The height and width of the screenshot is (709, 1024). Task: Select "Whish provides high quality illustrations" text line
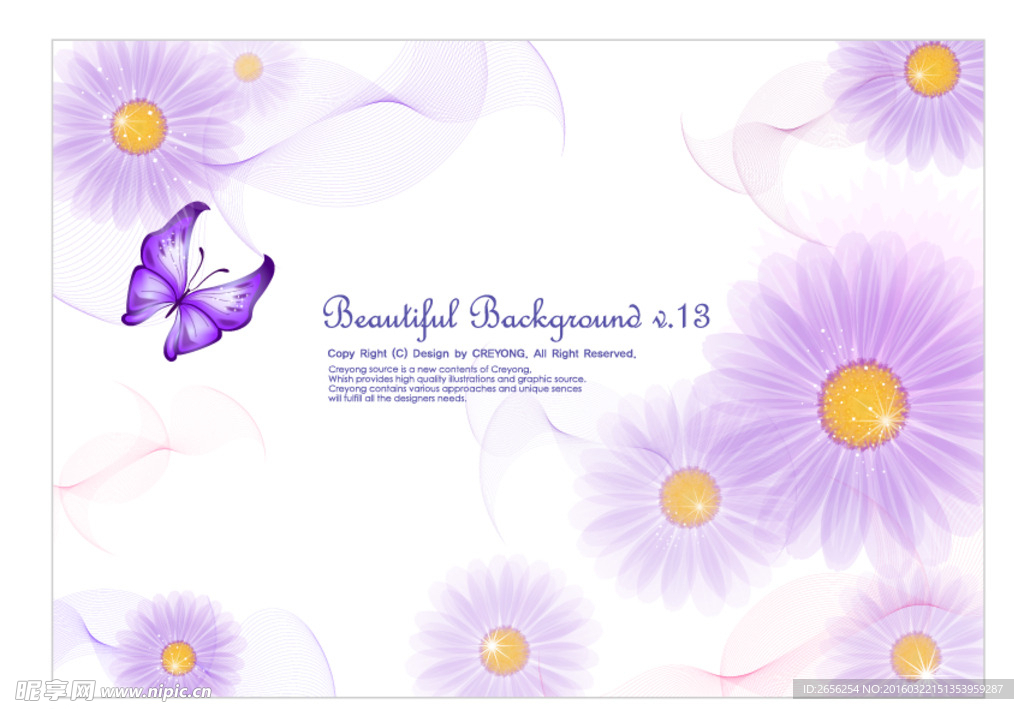(x=457, y=379)
